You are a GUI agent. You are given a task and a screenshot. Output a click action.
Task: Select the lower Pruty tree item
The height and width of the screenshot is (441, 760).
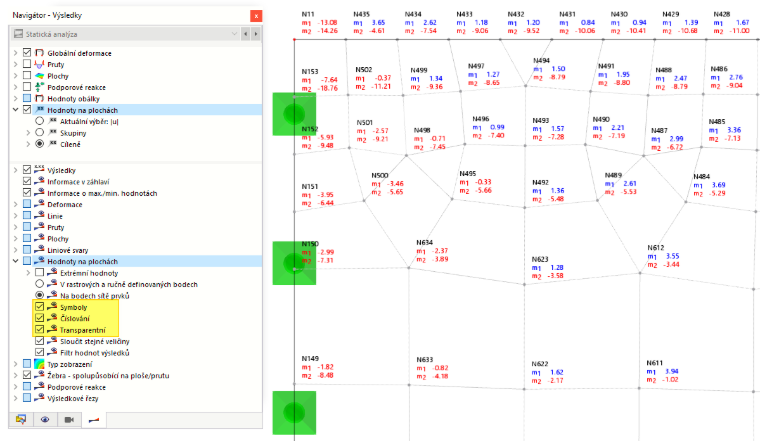(55, 227)
